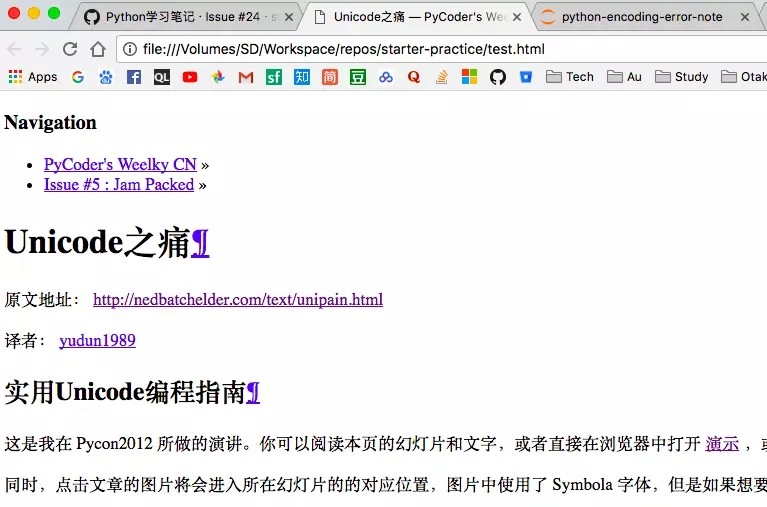Screen dimensions: 767x507
Task: Open the Apps launcher in bookmarks bar
Action: click(32, 77)
